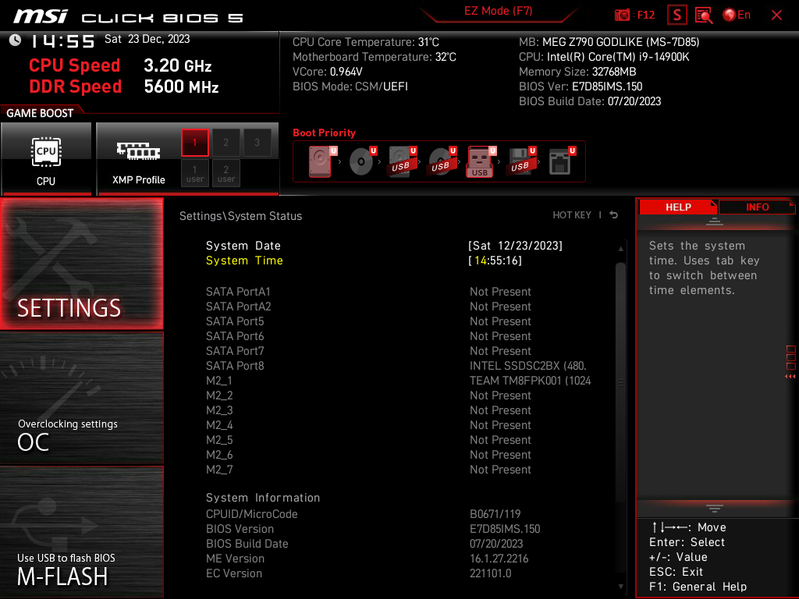
Task: Enable XMP profile 1
Action: (195, 143)
